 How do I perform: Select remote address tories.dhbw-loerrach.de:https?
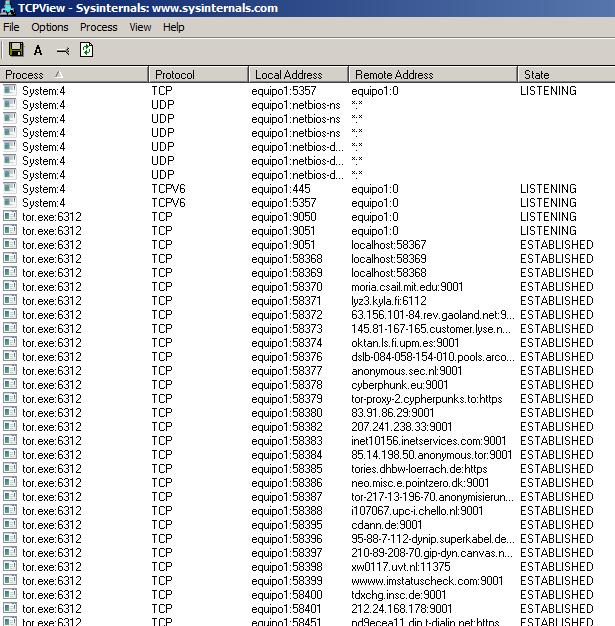[x=419, y=469]
